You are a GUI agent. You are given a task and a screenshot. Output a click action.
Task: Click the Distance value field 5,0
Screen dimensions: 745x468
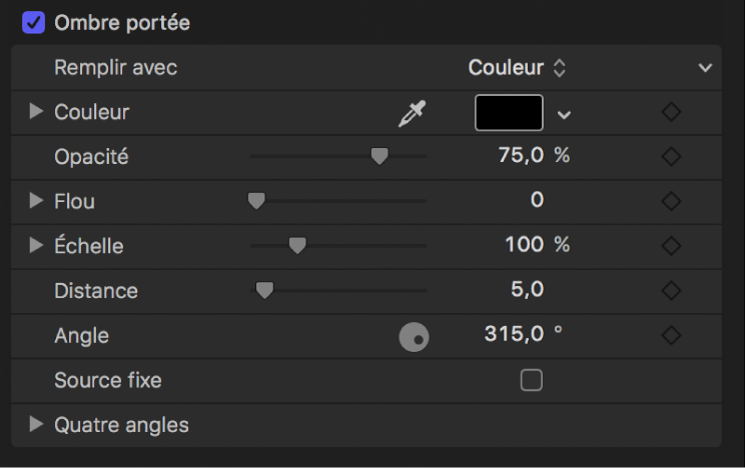click(x=525, y=291)
